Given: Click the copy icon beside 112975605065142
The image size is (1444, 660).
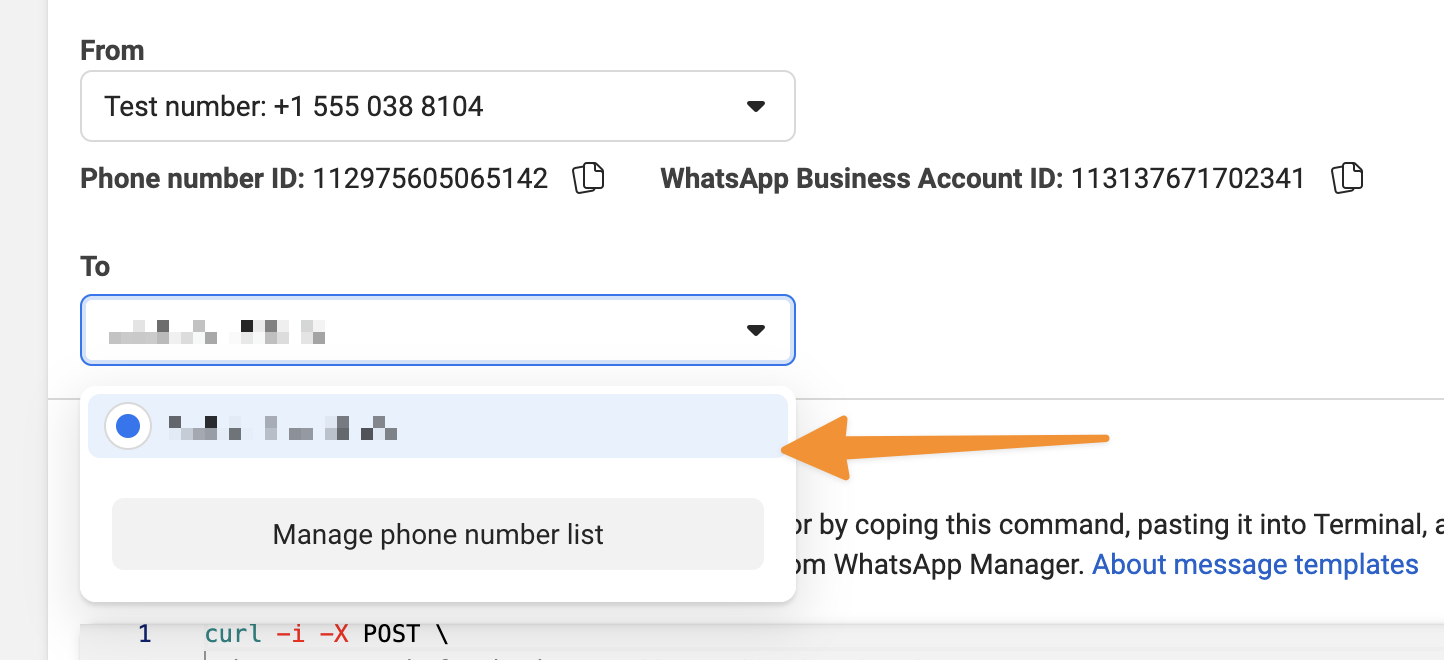Looking at the screenshot, I should point(589,177).
